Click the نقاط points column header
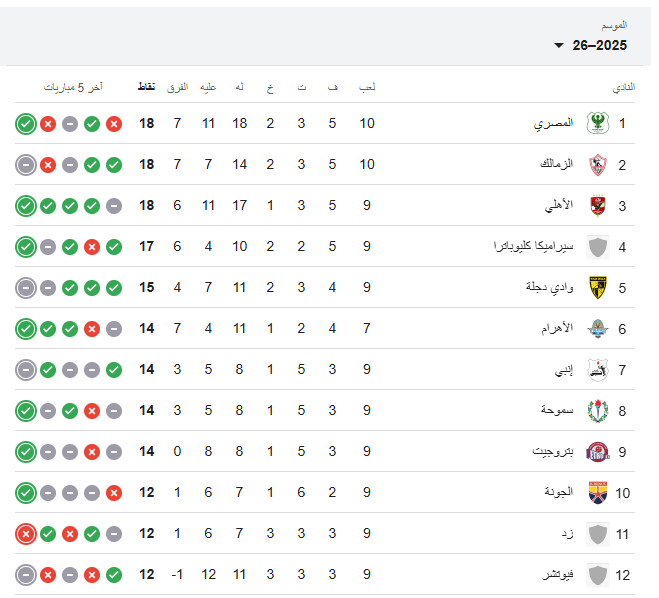The image size is (659, 598). pos(146,87)
